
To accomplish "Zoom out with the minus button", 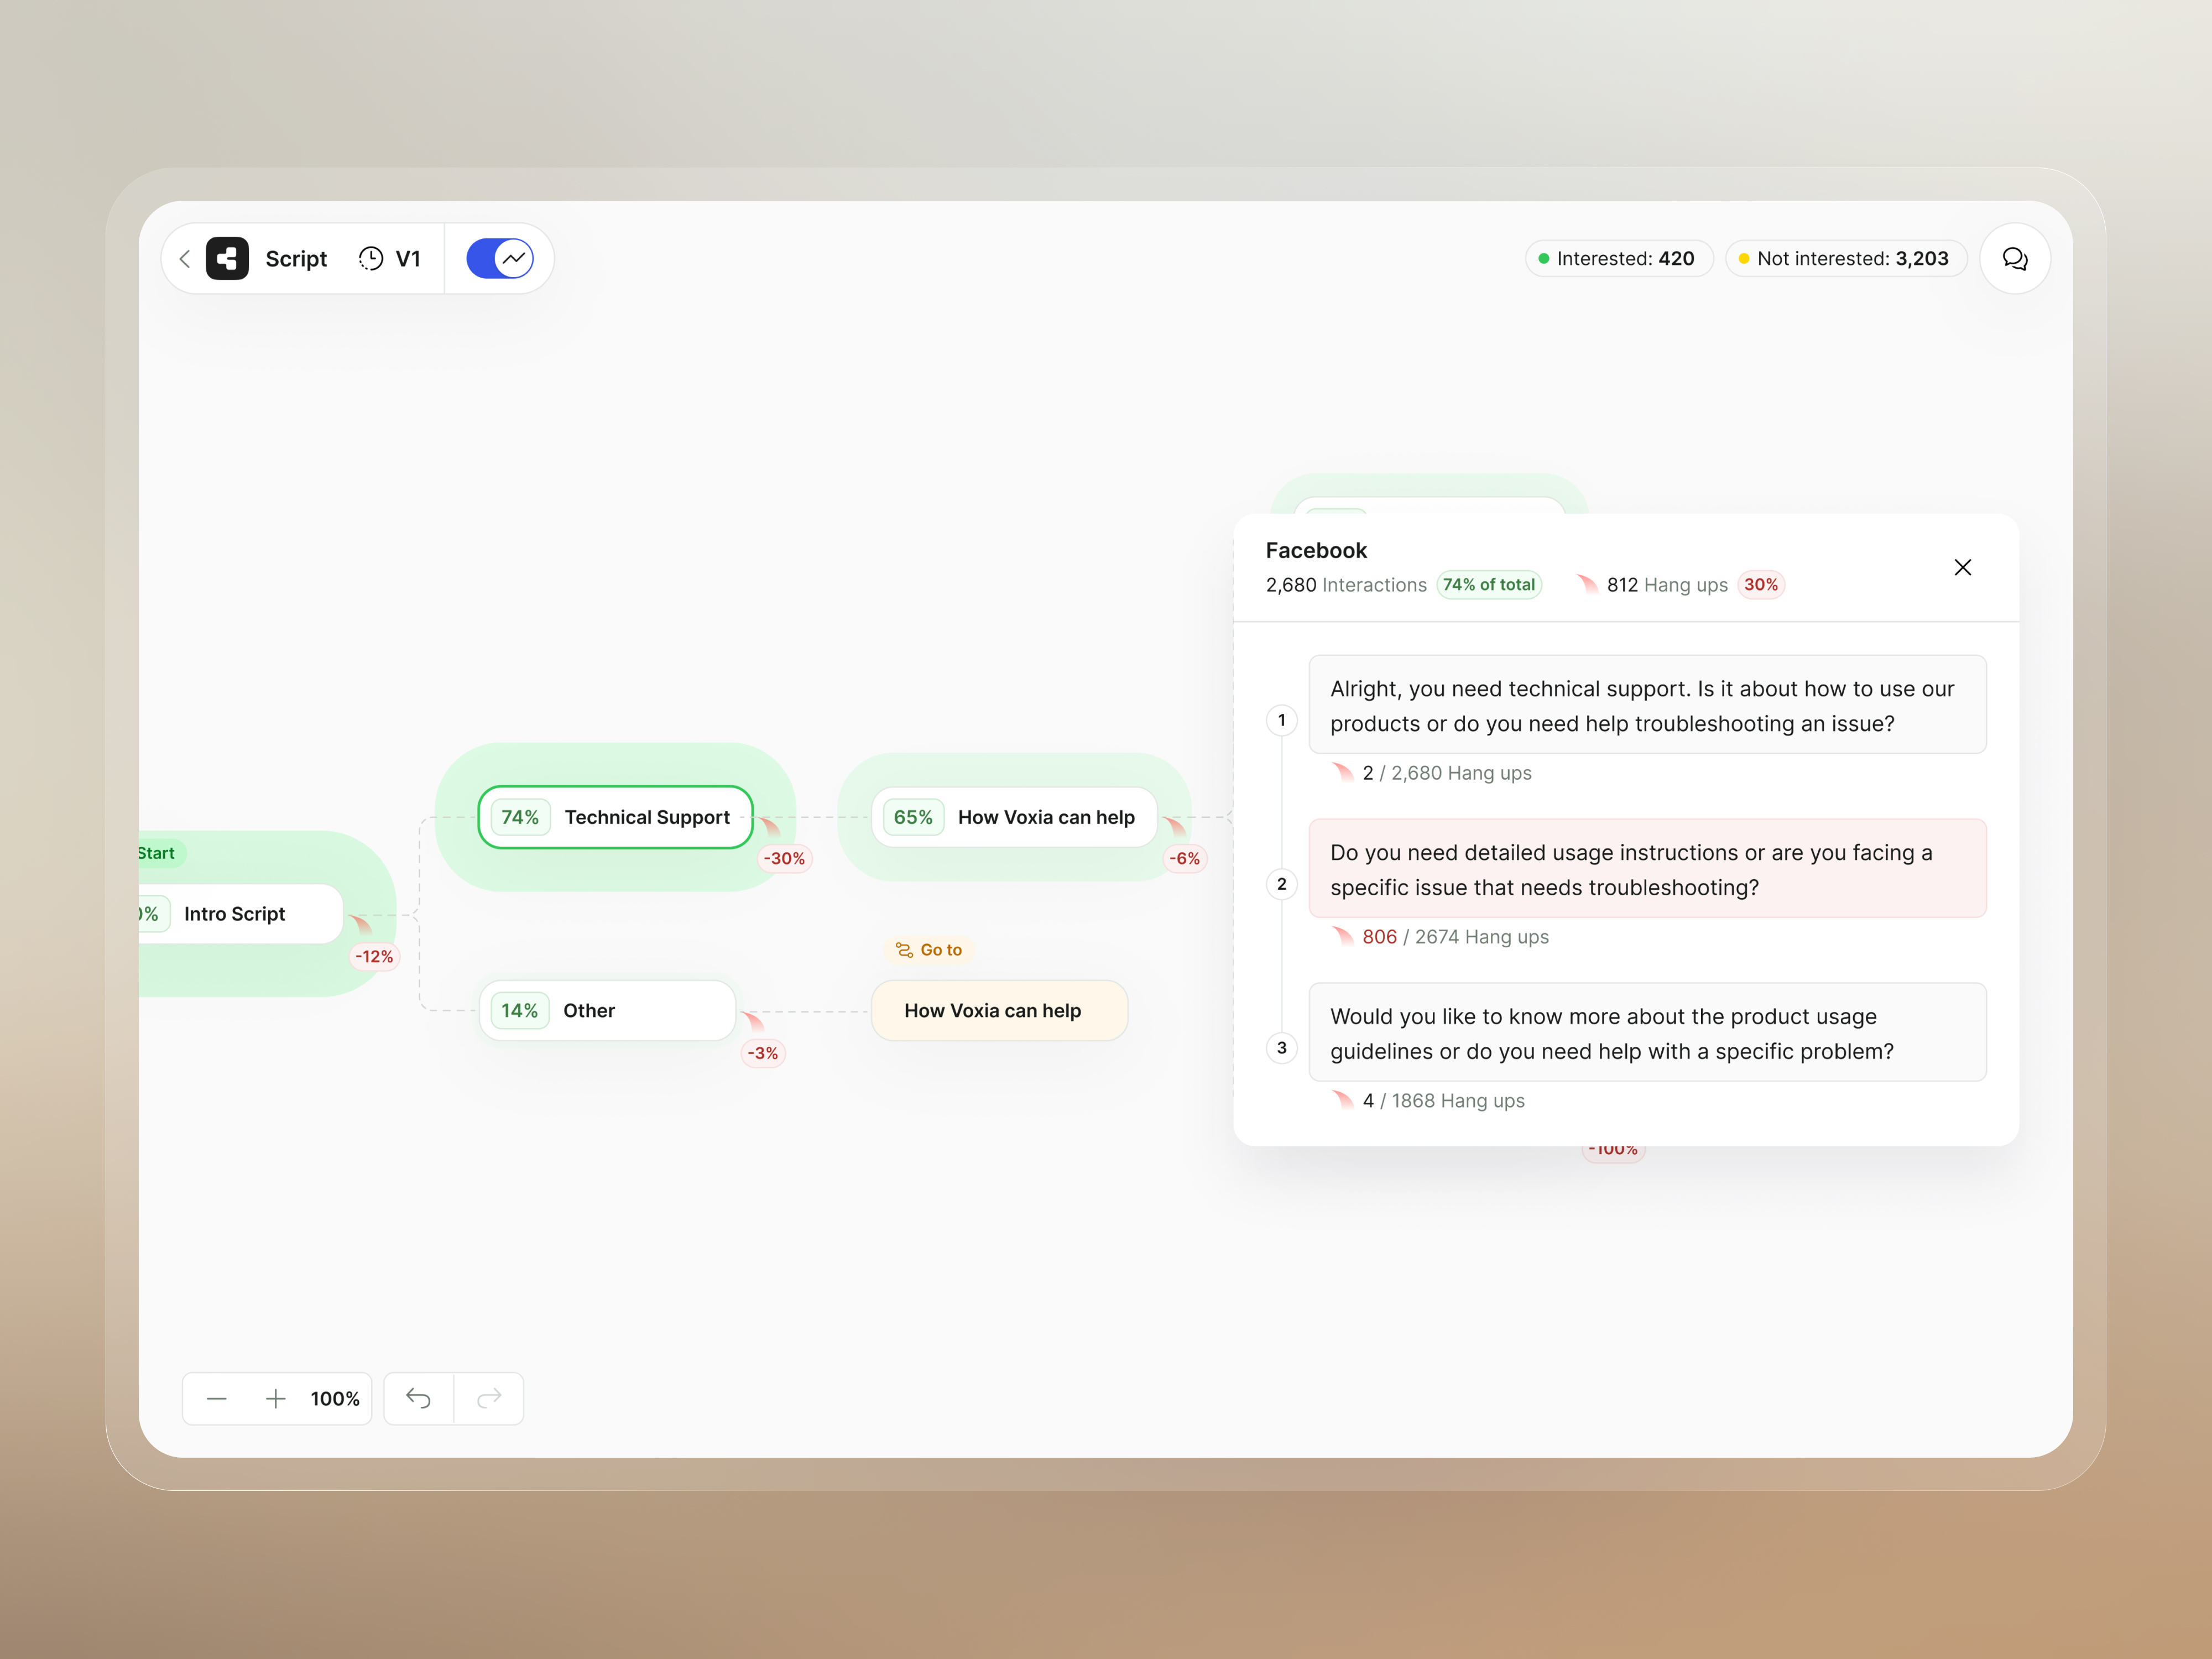I will point(216,1398).
